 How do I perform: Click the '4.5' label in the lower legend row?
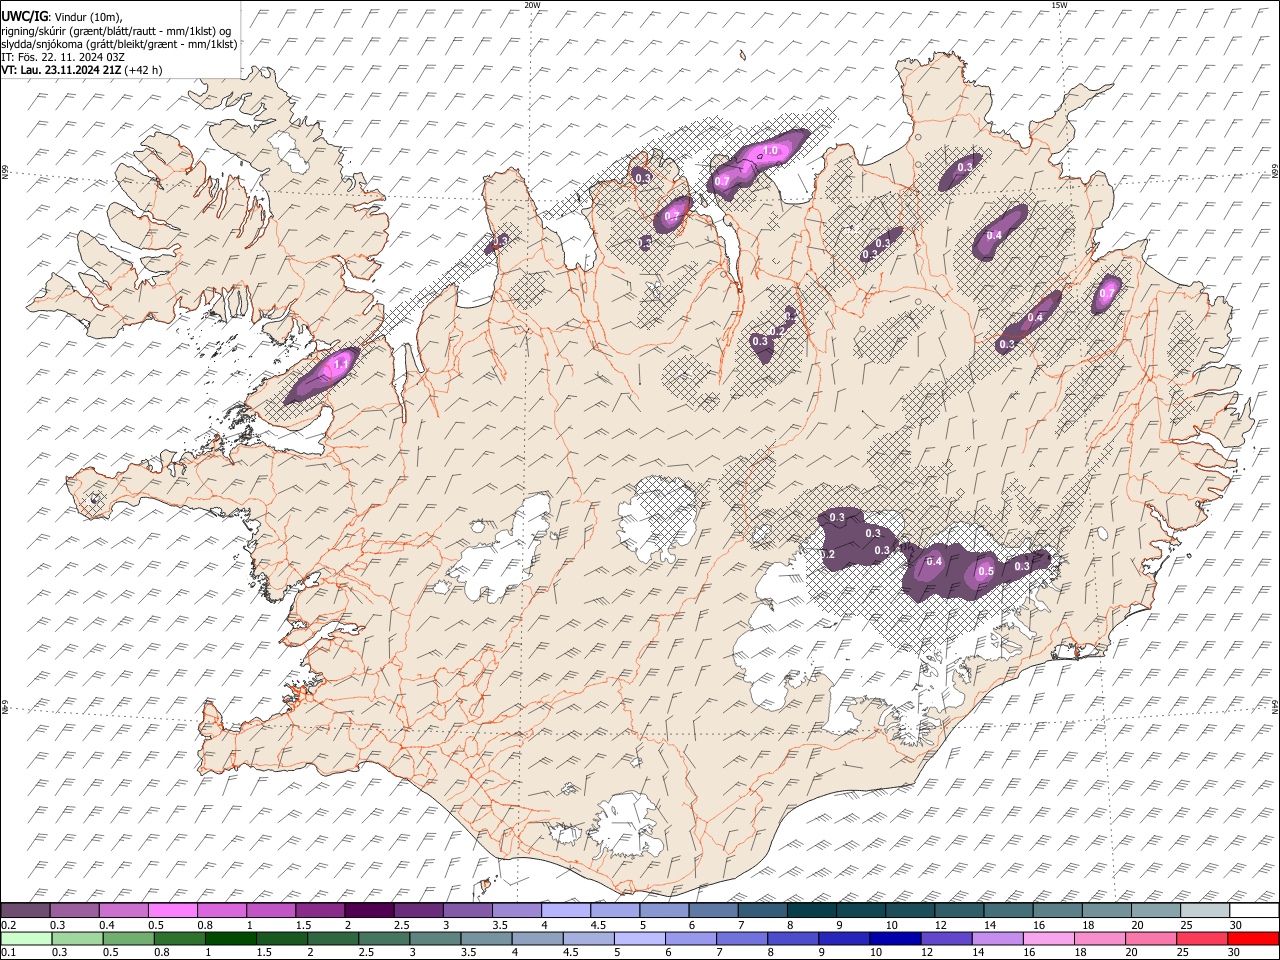coord(571,953)
